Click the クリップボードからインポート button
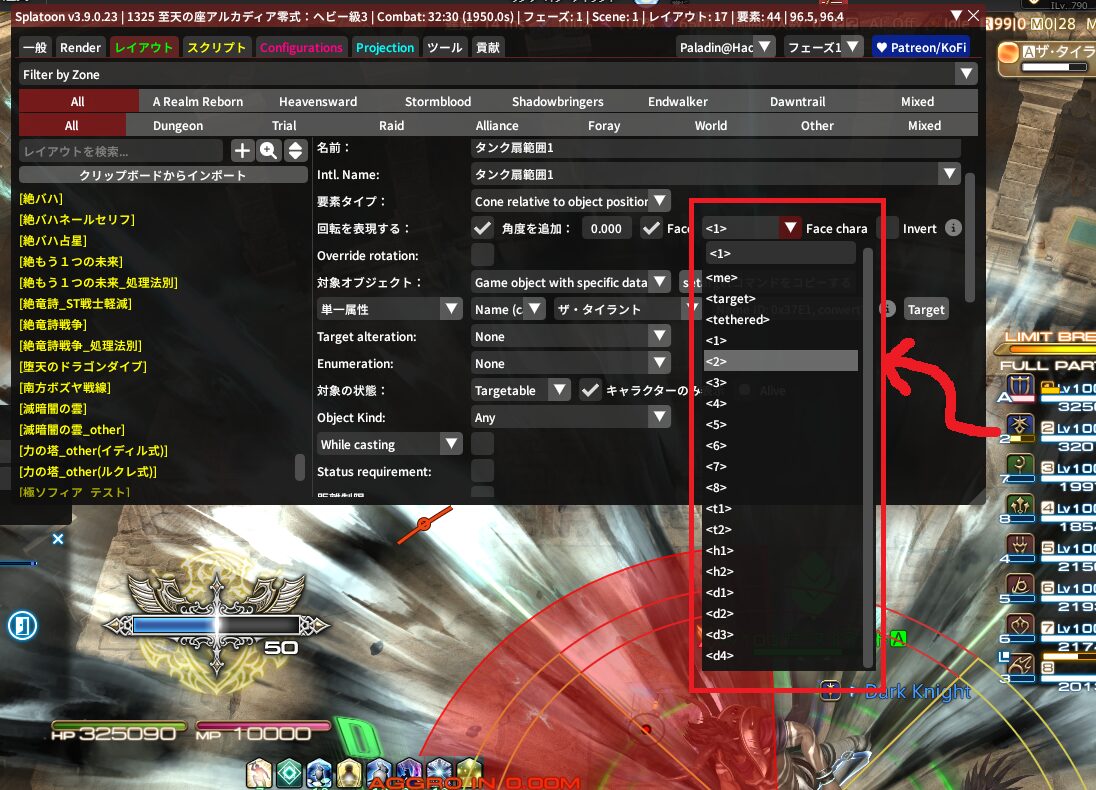Image resolution: width=1096 pixels, height=790 pixels. click(x=162, y=175)
